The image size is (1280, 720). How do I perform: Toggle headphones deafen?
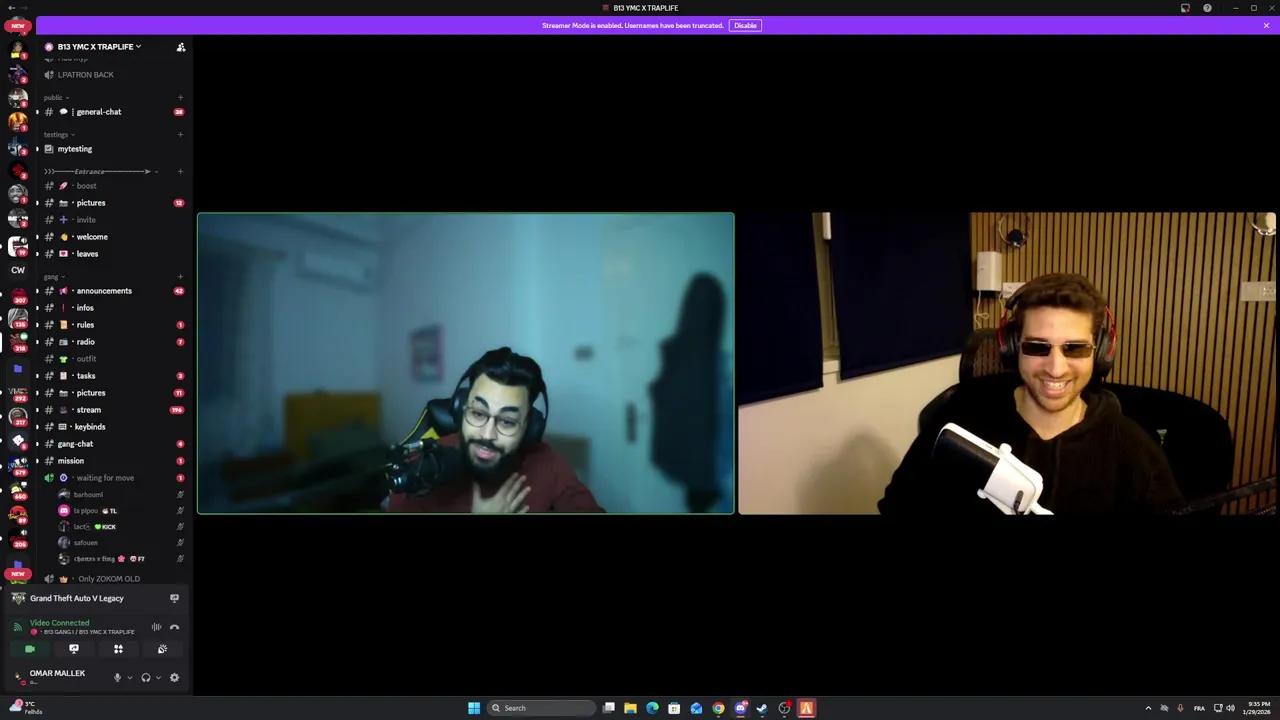(146, 678)
